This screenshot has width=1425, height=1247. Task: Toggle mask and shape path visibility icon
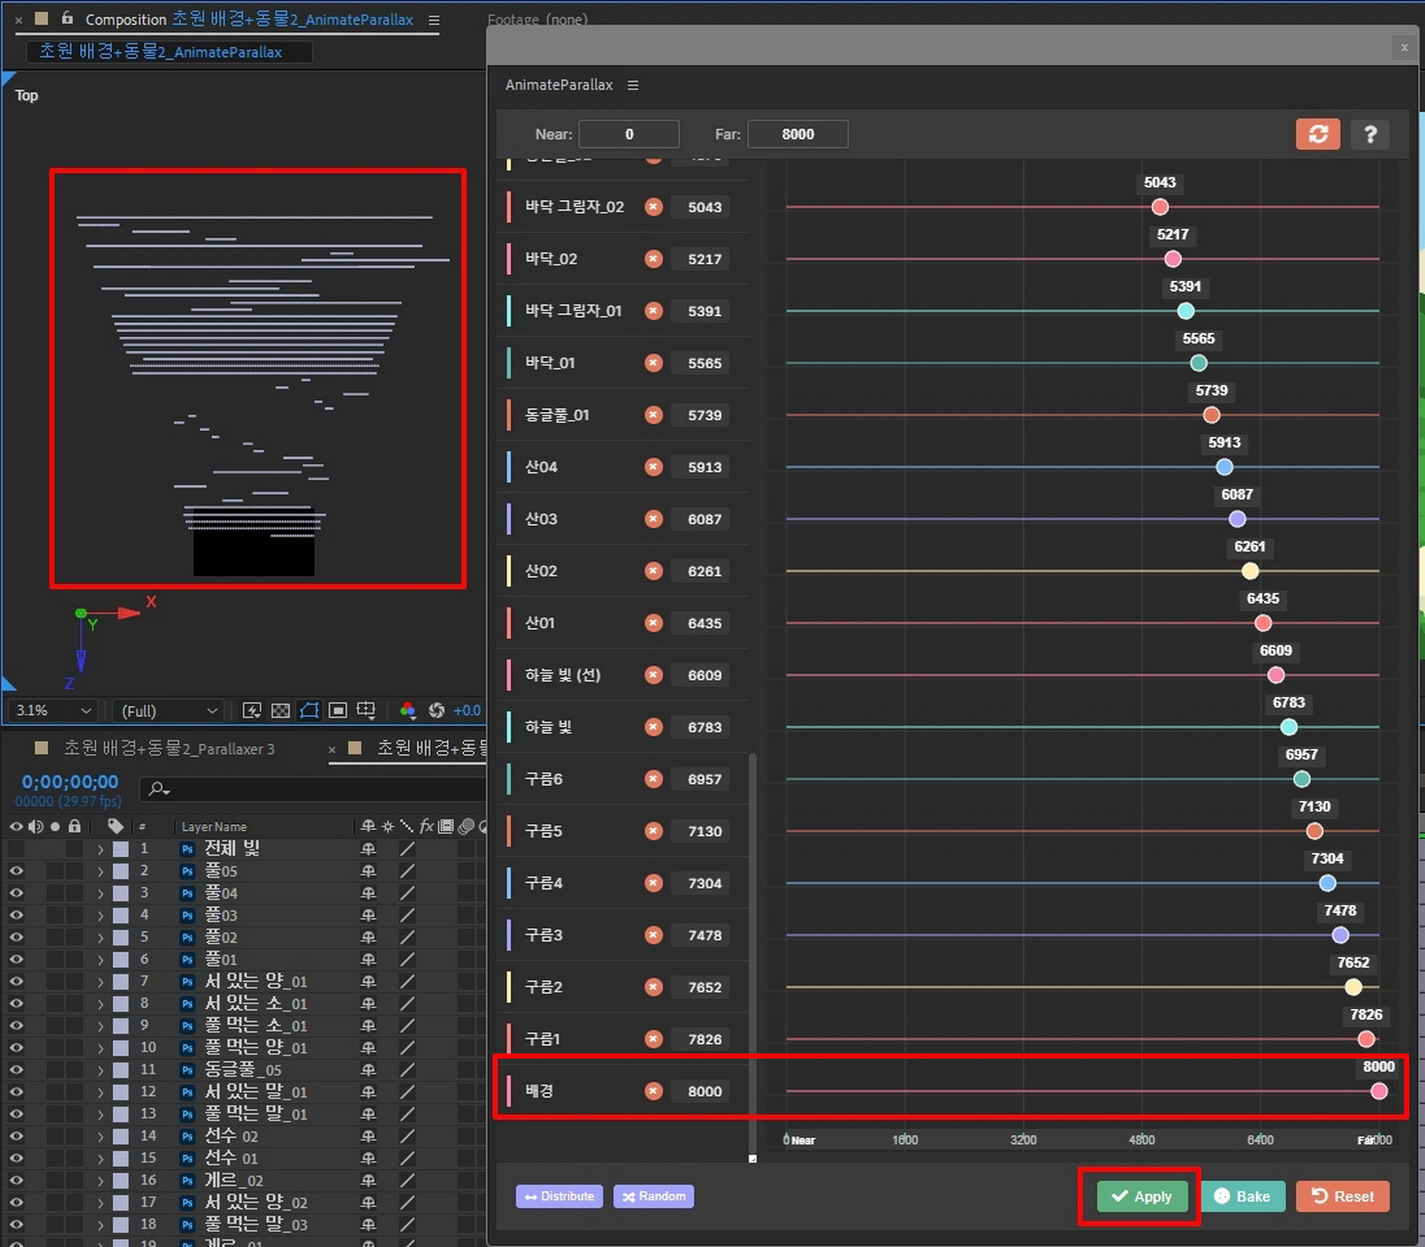tap(309, 710)
